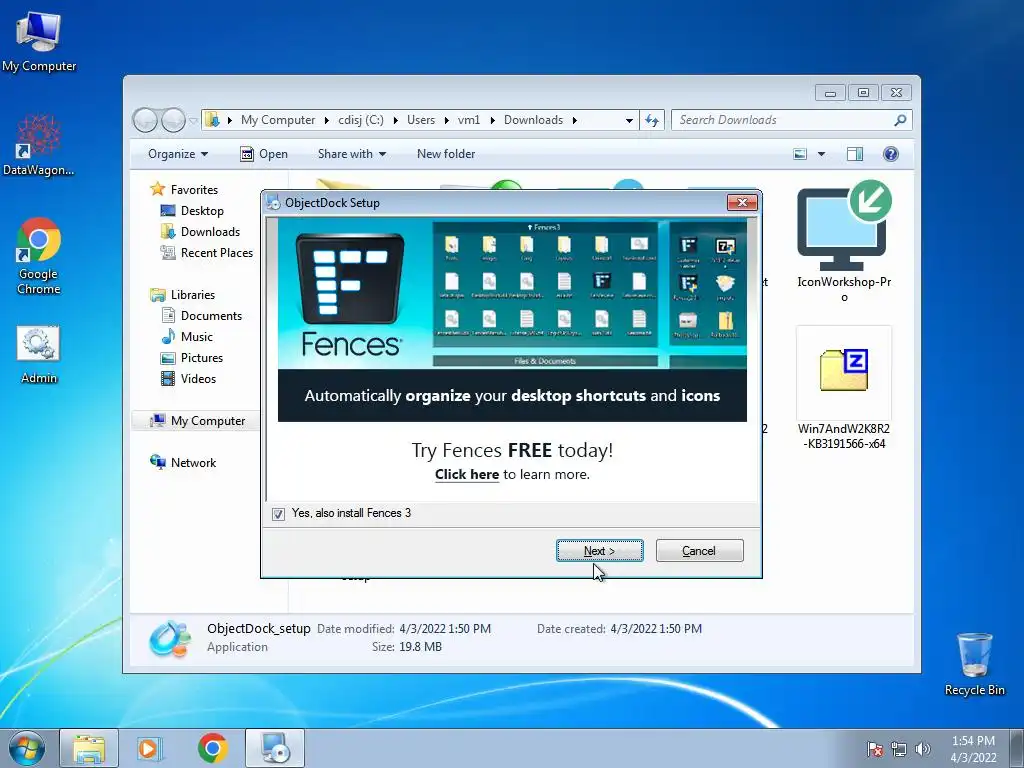Viewport: 1024px width, 768px height.
Task: Click the volume speaker tray icon
Action: 922,749
